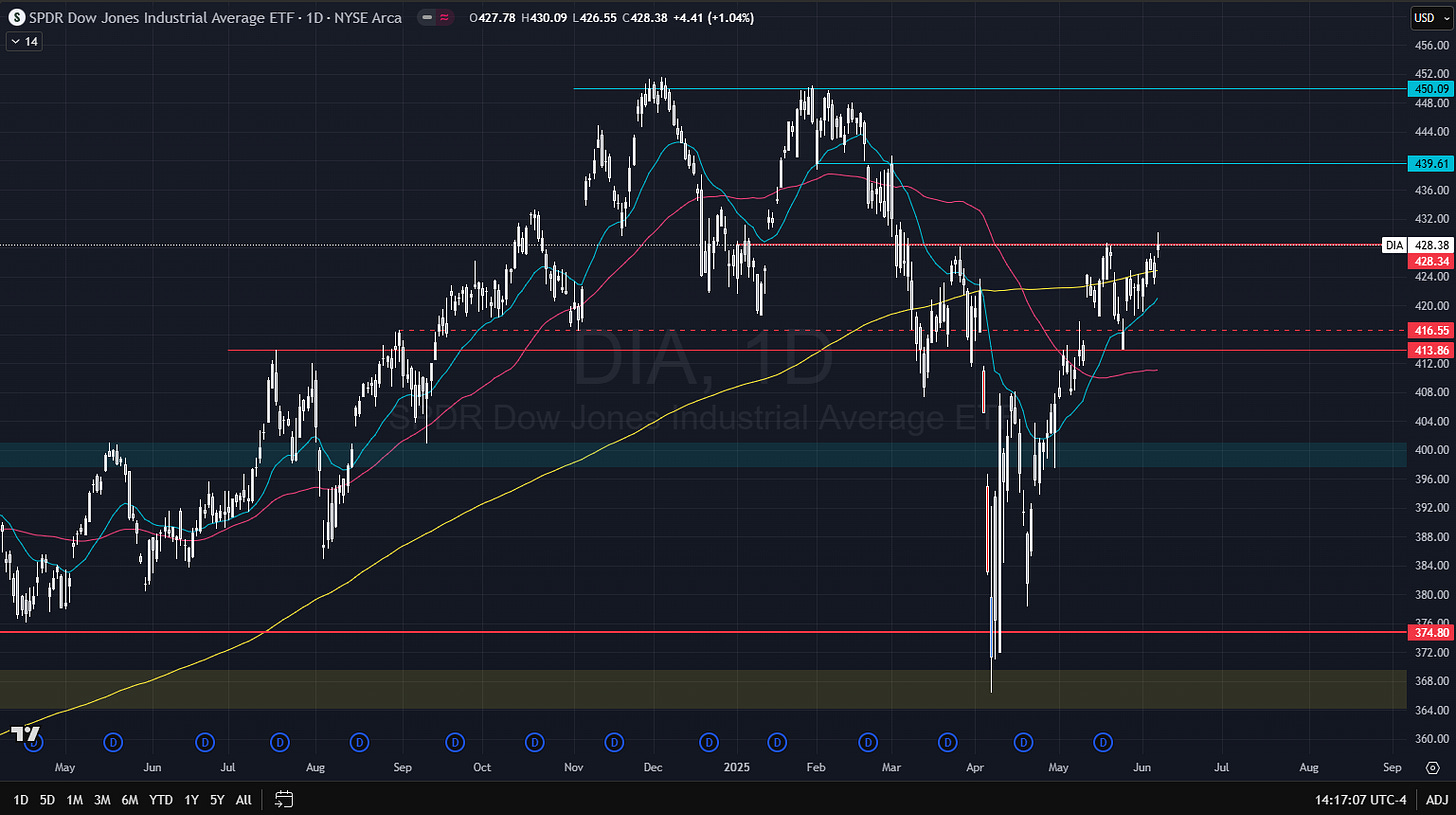Click the Oct label on time axis
The width and height of the screenshot is (1456, 815).
[x=482, y=768]
